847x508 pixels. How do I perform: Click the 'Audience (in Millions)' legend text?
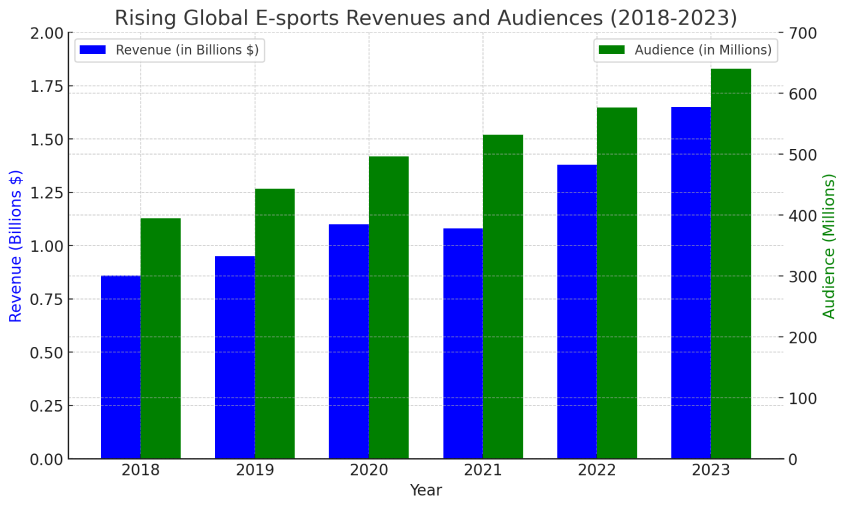703,50
